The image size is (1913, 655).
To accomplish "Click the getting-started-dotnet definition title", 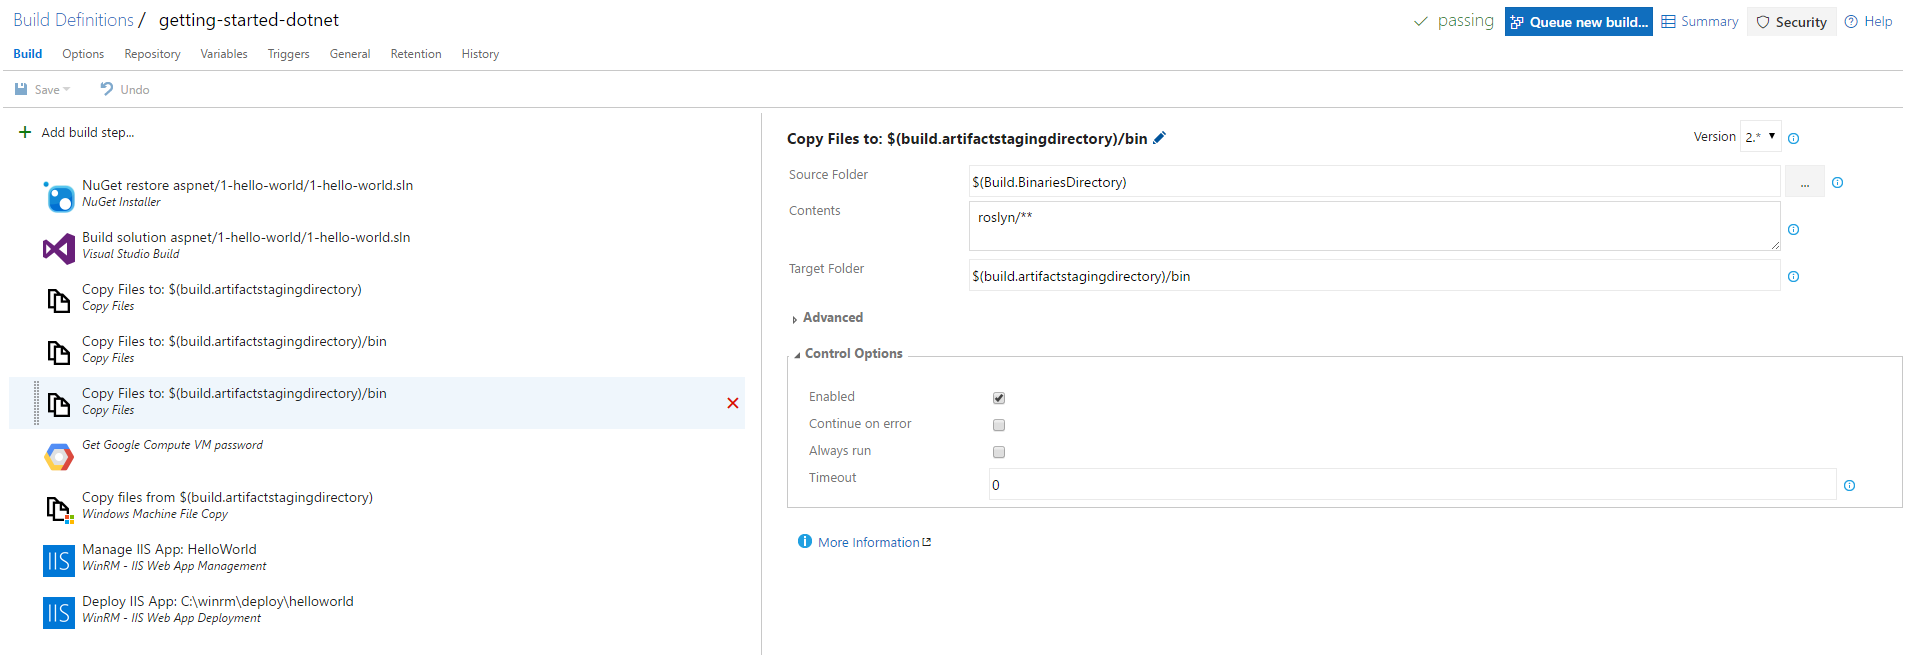I will tap(249, 20).
